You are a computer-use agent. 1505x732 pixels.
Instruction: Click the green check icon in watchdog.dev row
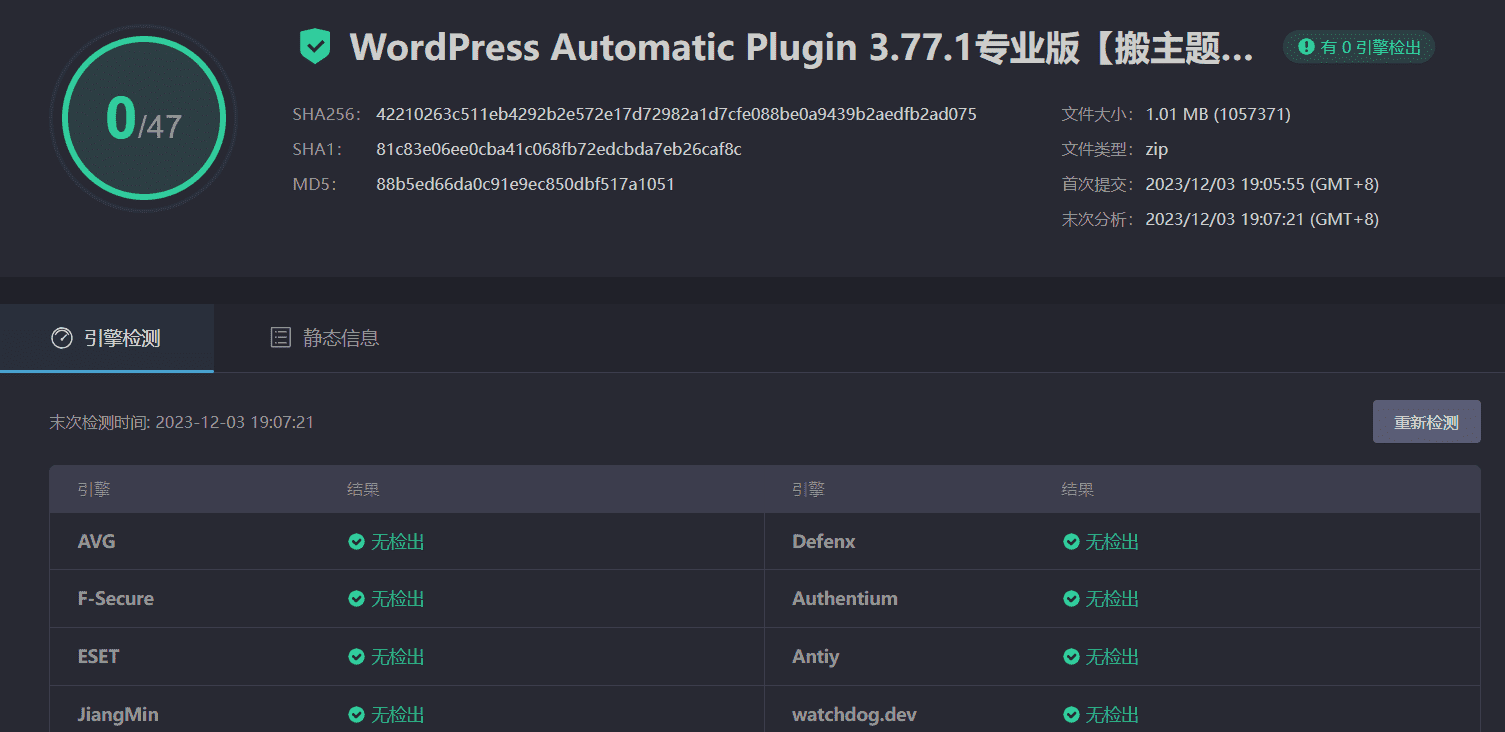(x=1071, y=715)
